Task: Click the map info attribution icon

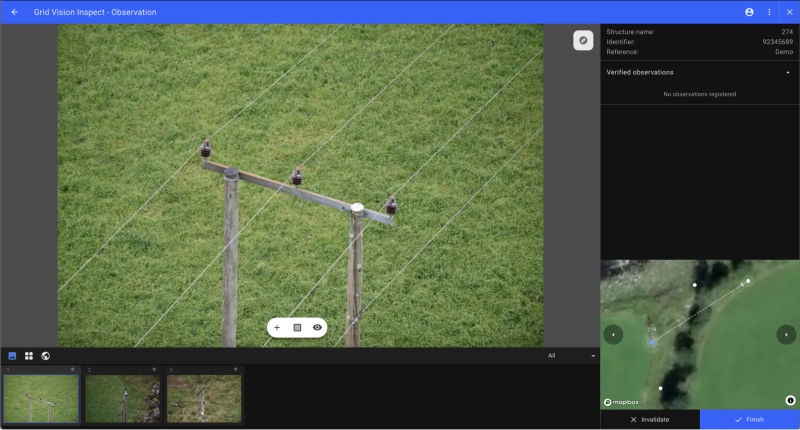Action: click(x=789, y=400)
